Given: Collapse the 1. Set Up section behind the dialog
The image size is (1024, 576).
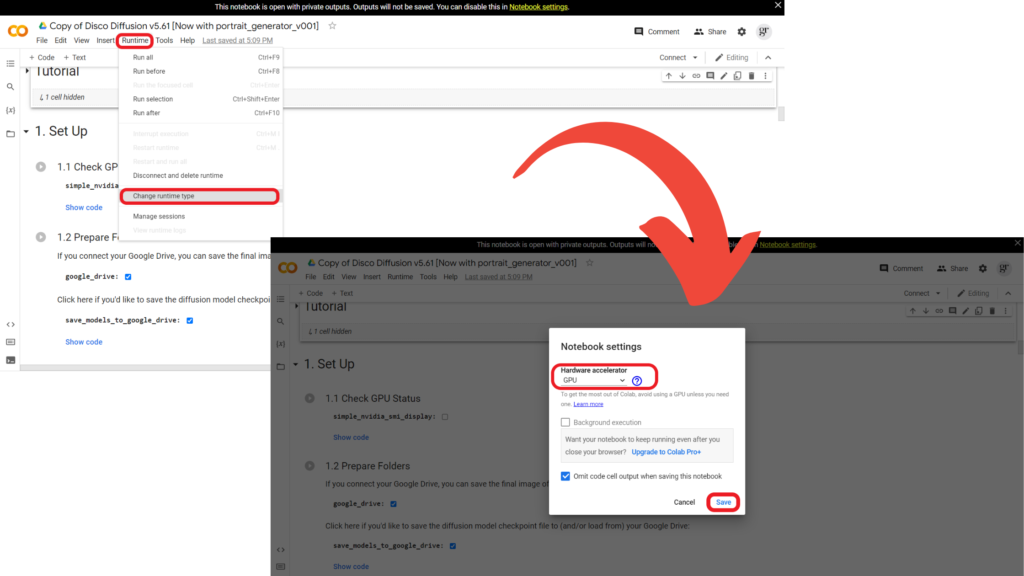Looking at the screenshot, I should point(296,364).
